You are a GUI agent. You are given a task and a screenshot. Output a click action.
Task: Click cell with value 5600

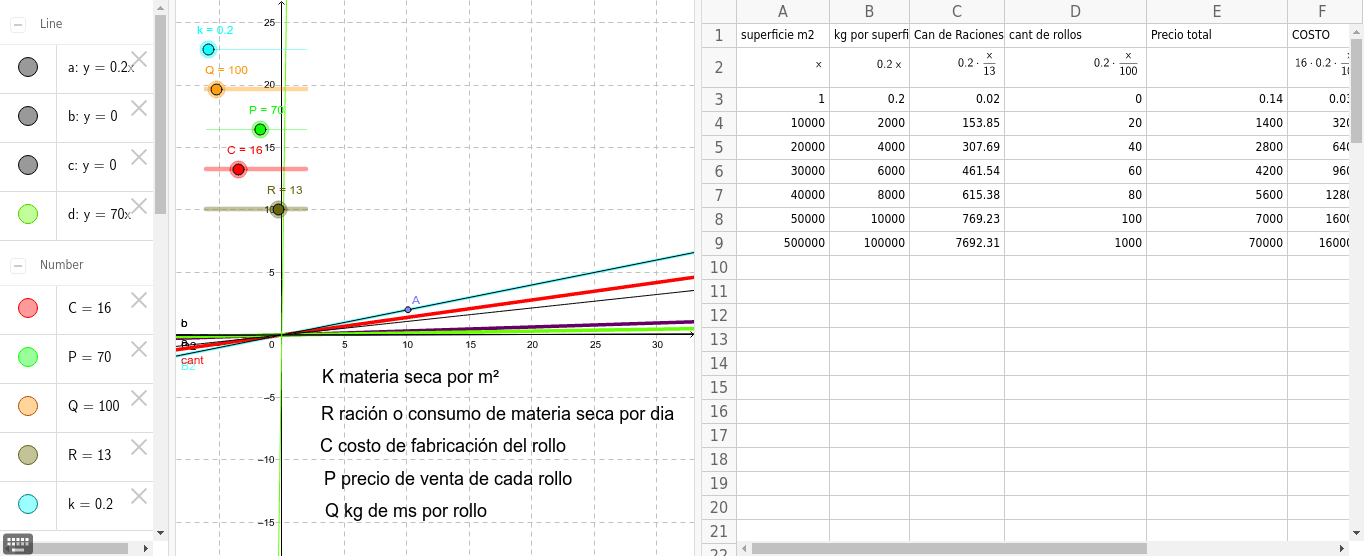coord(1217,195)
